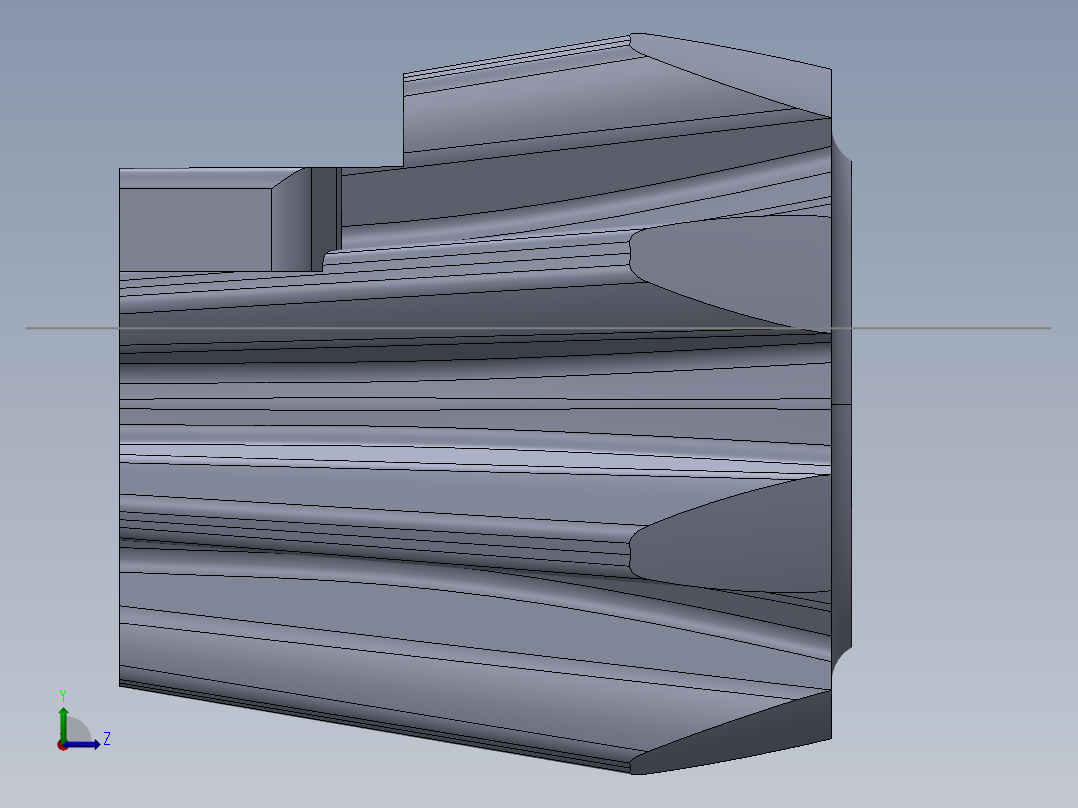The height and width of the screenshot is (808, 1078).
Task: Select the horizontal centerline axis
Action: 538,328
